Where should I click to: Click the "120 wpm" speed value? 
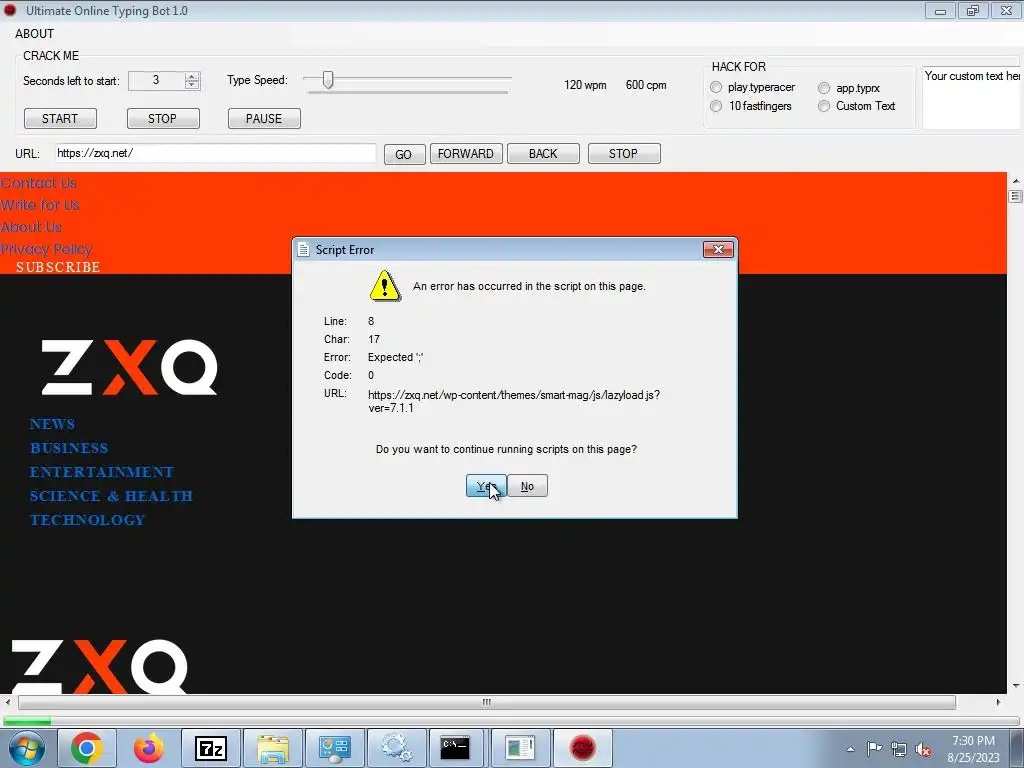click(x=585, y=86)
